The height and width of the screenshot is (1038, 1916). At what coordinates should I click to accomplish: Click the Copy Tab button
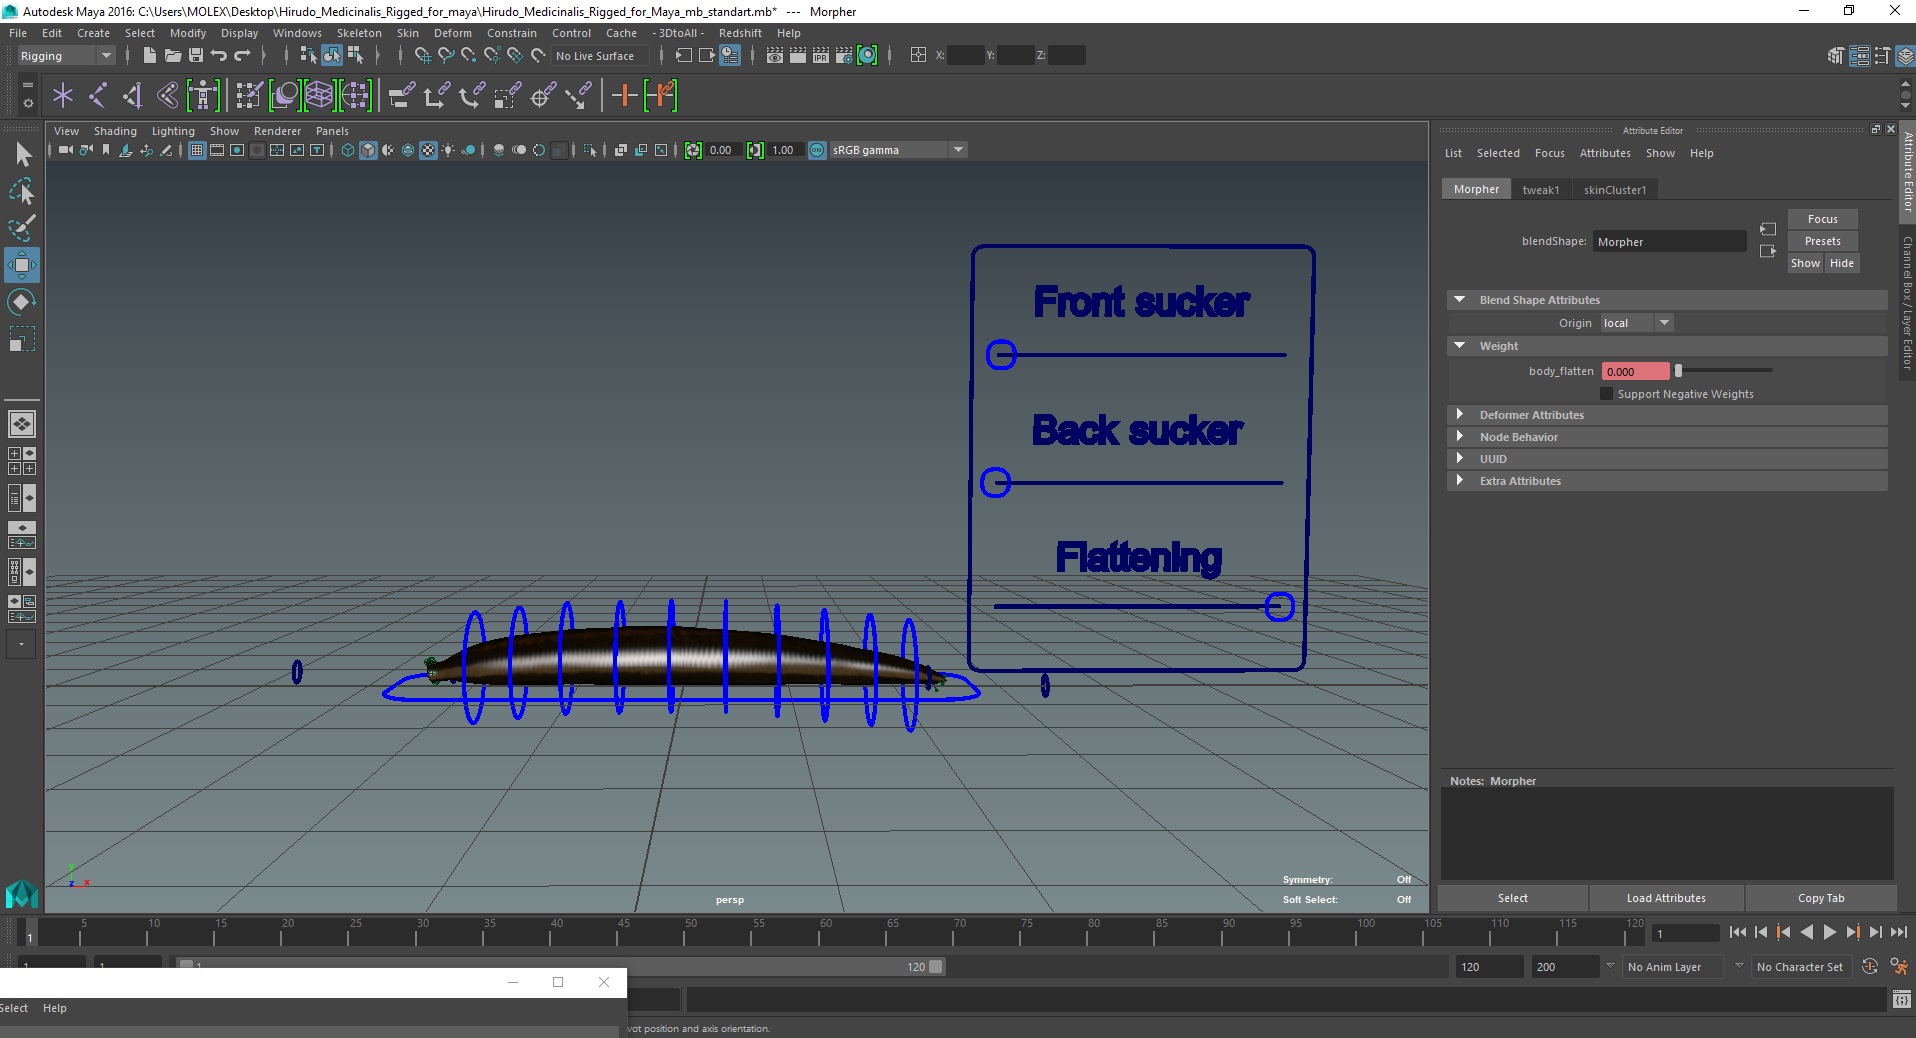point(1821,898)
